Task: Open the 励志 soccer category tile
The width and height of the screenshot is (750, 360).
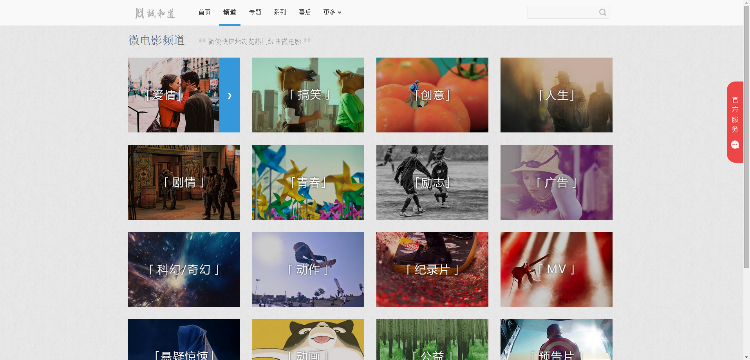Action: point(432,183)
